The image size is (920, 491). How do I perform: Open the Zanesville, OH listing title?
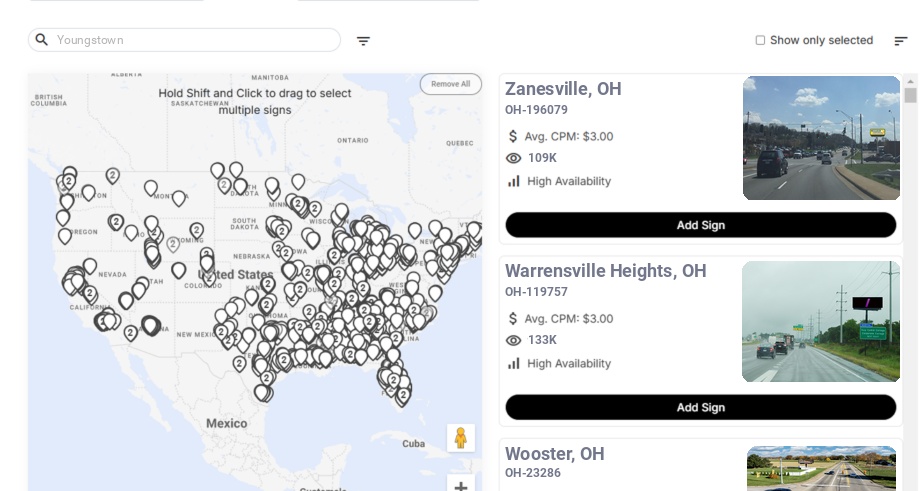tap(563, 89)
